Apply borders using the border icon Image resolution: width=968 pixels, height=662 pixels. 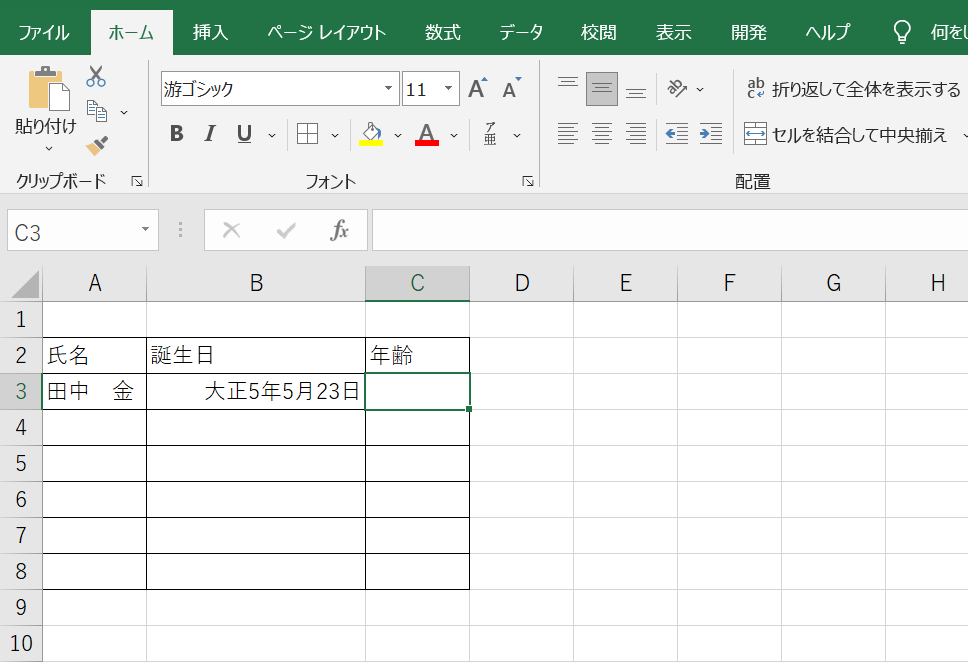pyautogui.click(x=307, y=134)
